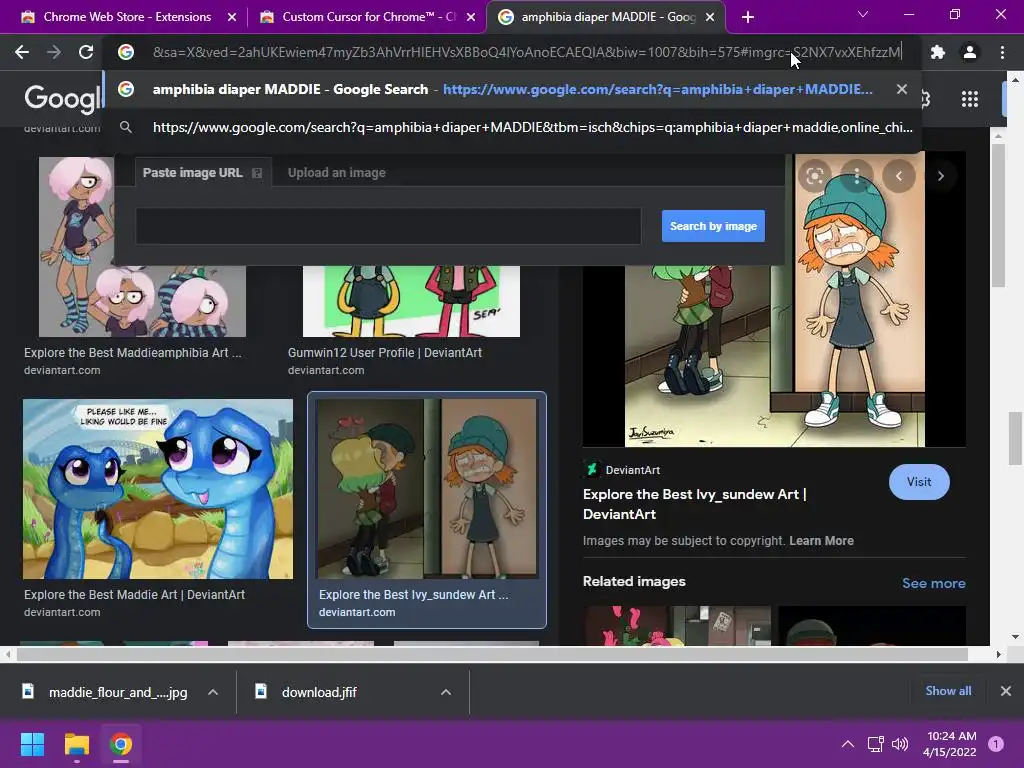
Task: Expand options for maddie_flour_and jpg download
Action: [213, 692]
